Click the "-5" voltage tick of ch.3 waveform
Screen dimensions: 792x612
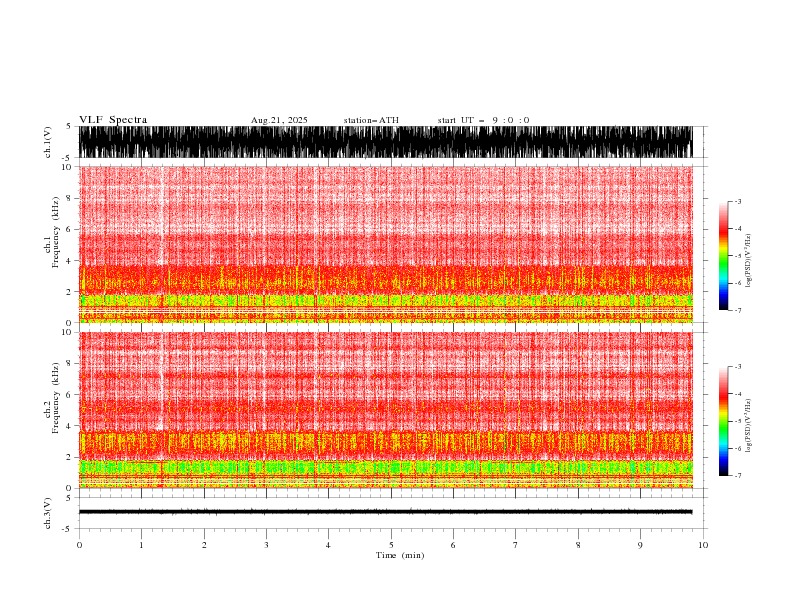coord(68,529)
